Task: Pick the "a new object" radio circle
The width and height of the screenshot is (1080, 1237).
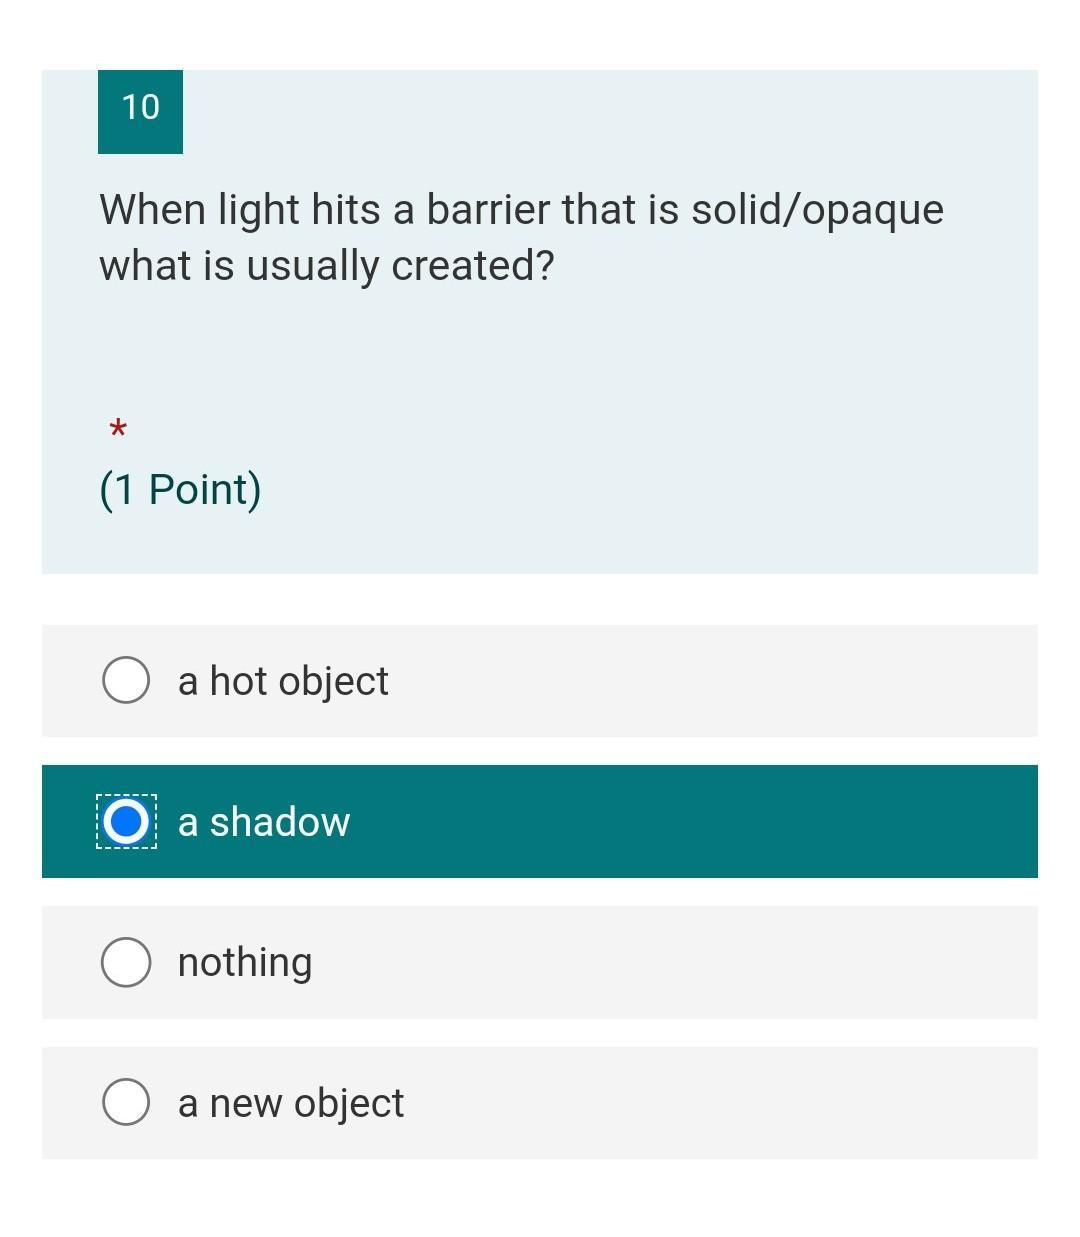Action: coord(126,1103)
